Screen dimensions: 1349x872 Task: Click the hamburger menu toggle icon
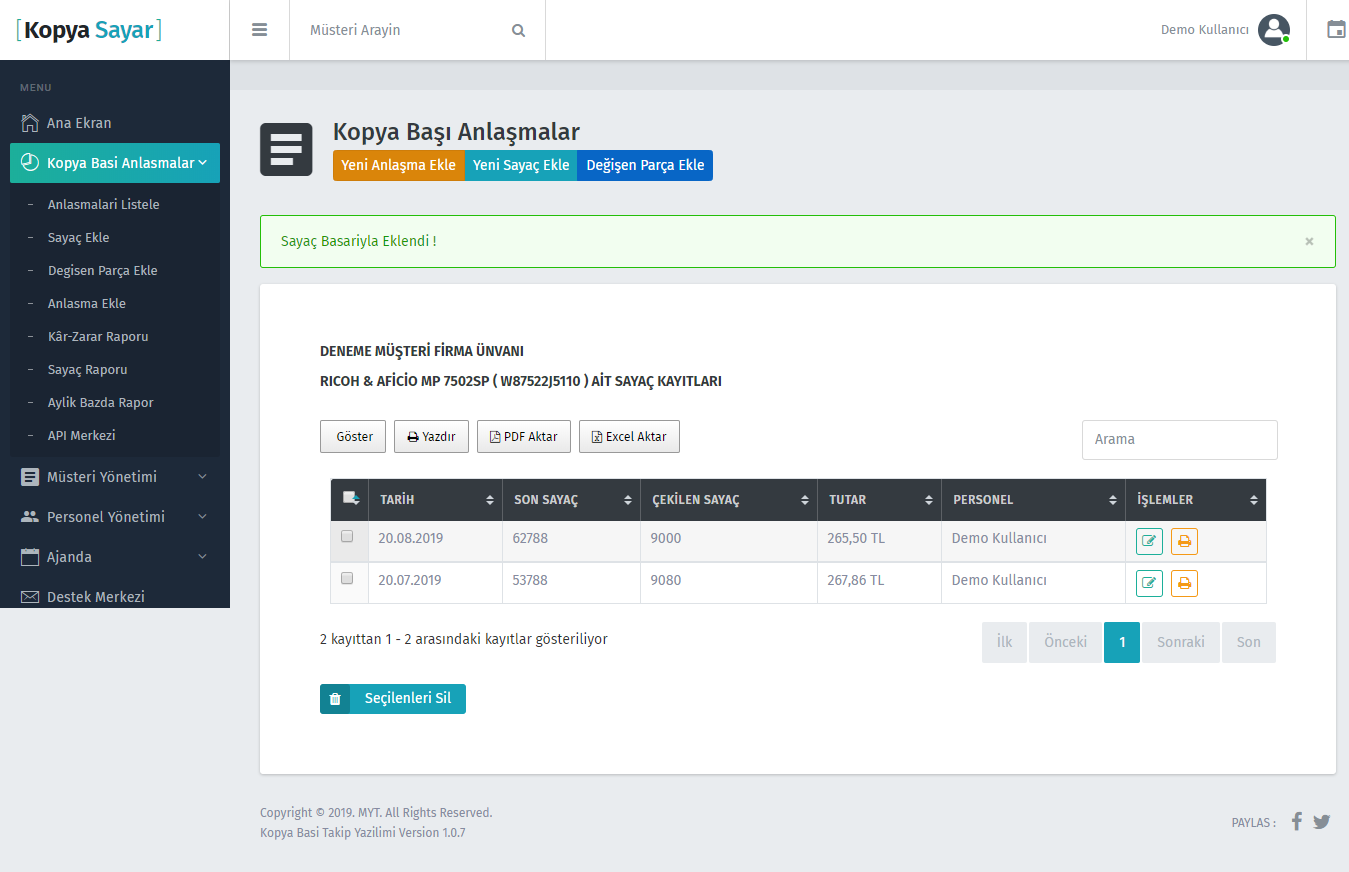[x=259, y=30]
